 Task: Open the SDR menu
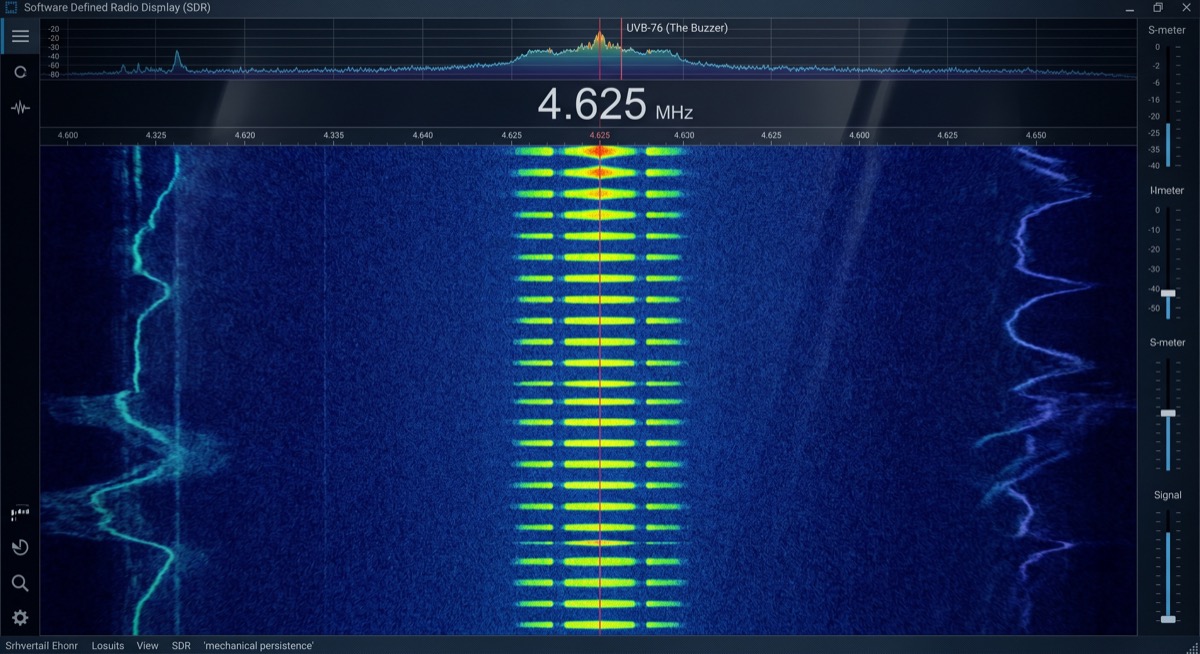[x=181, y=646]
